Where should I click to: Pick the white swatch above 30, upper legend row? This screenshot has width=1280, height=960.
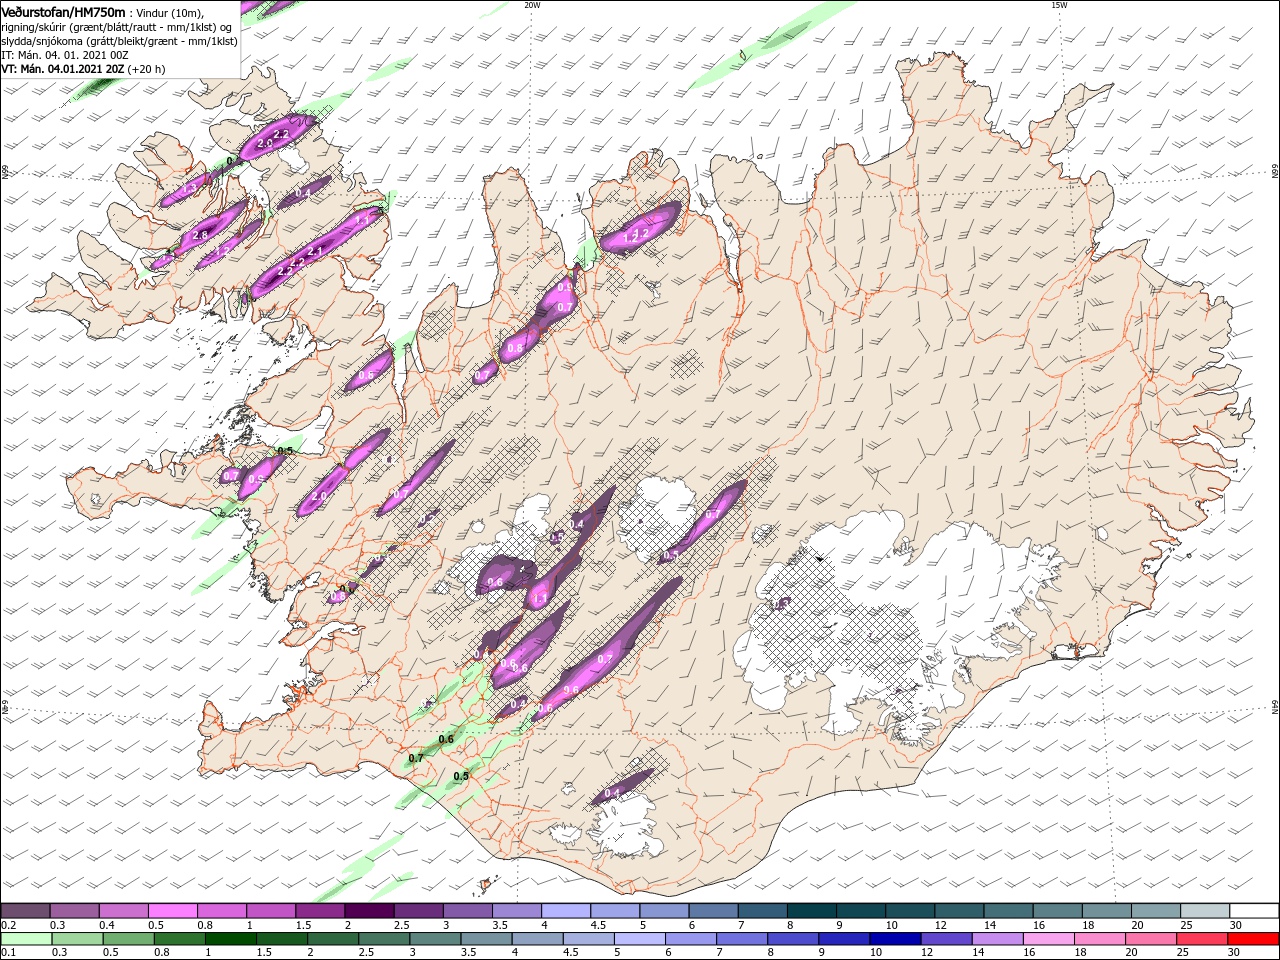coord(1255,911)
